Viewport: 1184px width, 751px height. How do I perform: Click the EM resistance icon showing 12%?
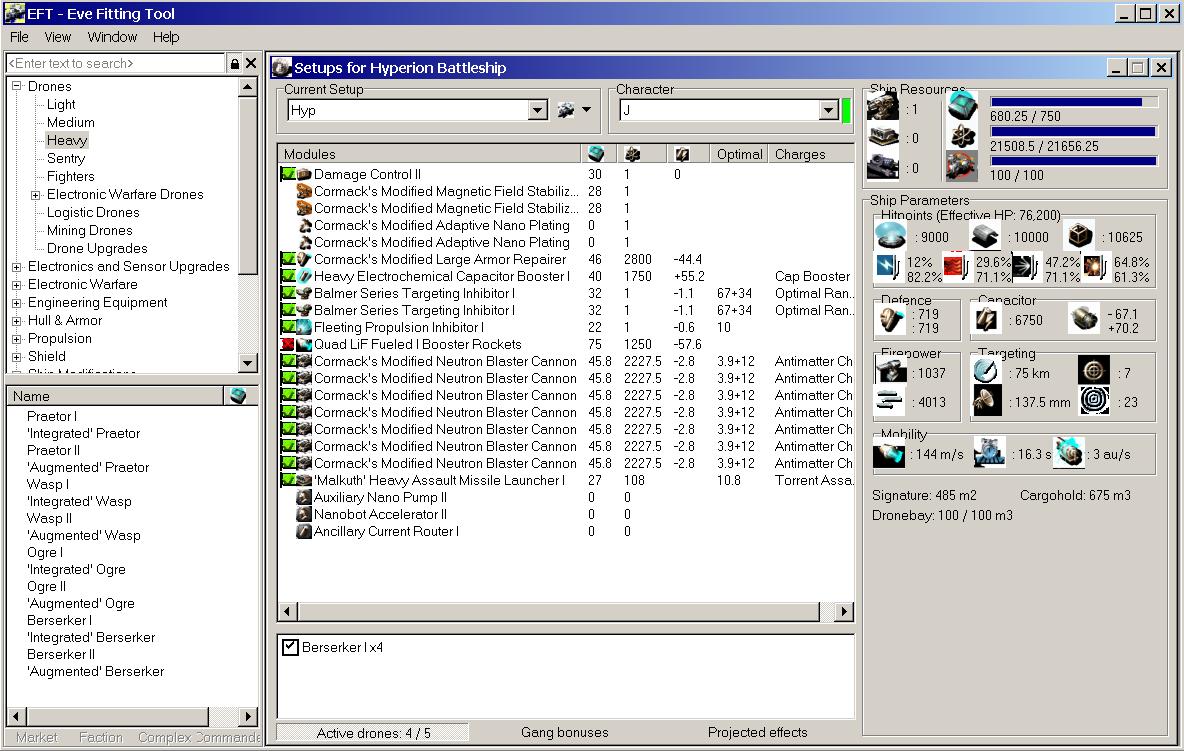click(888, 269)
